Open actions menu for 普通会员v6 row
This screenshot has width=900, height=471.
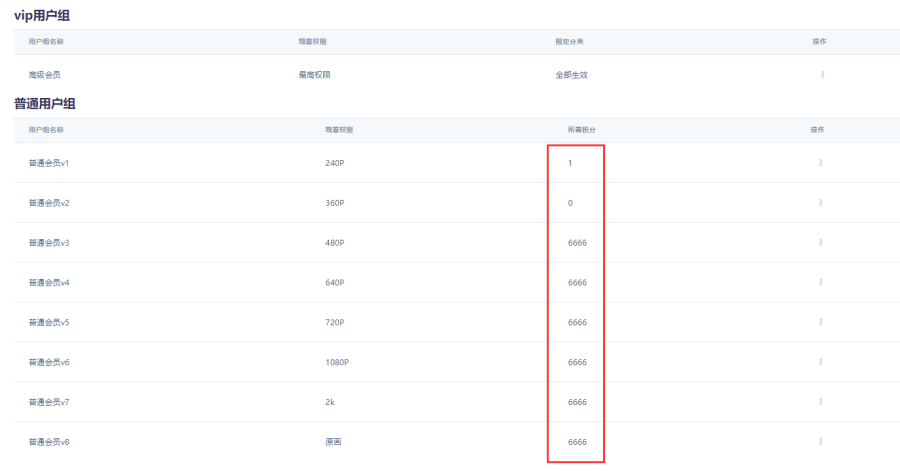pos(820,362)
